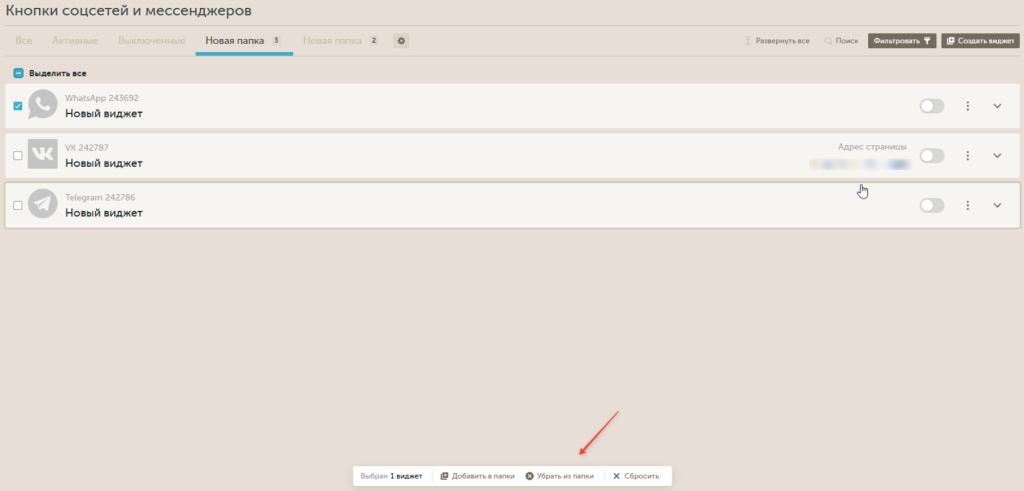Click Развернуть все to expand all

(x=777, y=41)
